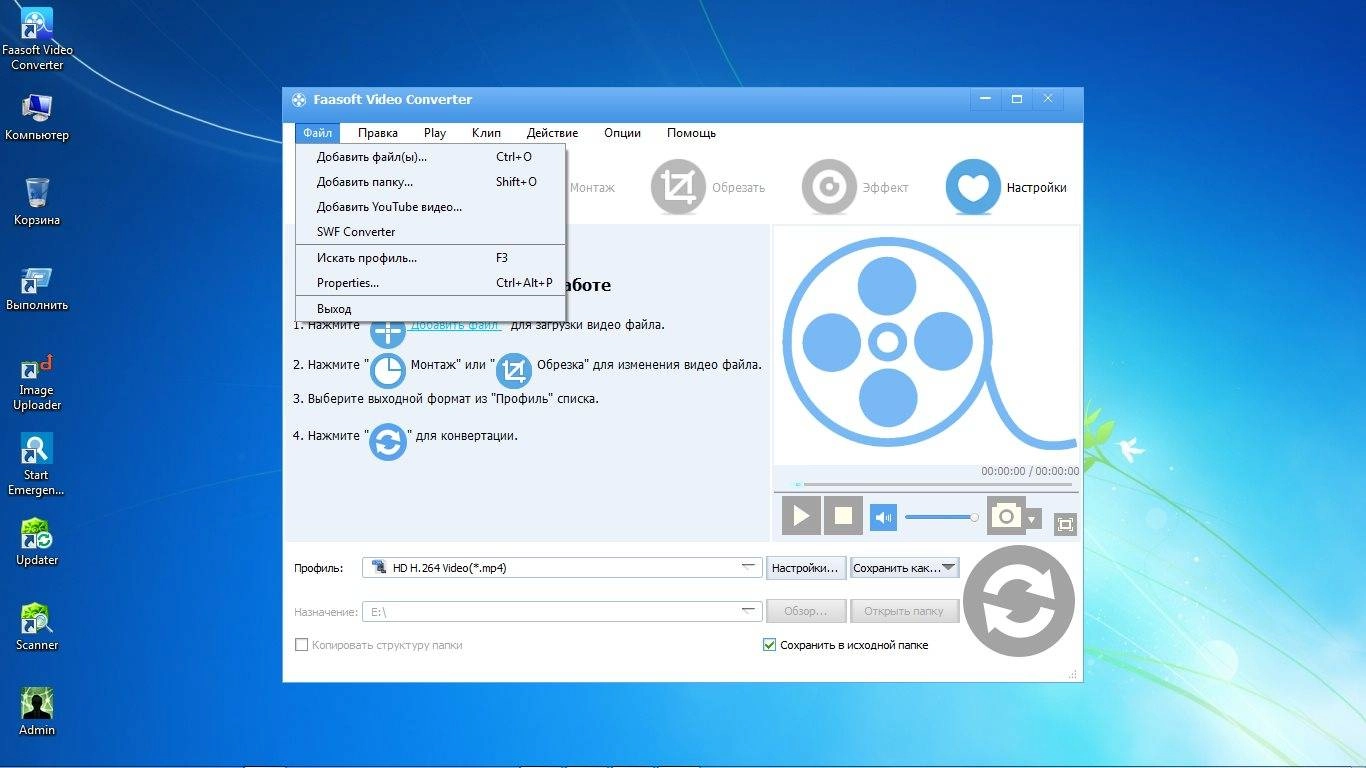Open the Действие menu
The height and width of the screenshot is (768, 1366).
pos(552,133)
